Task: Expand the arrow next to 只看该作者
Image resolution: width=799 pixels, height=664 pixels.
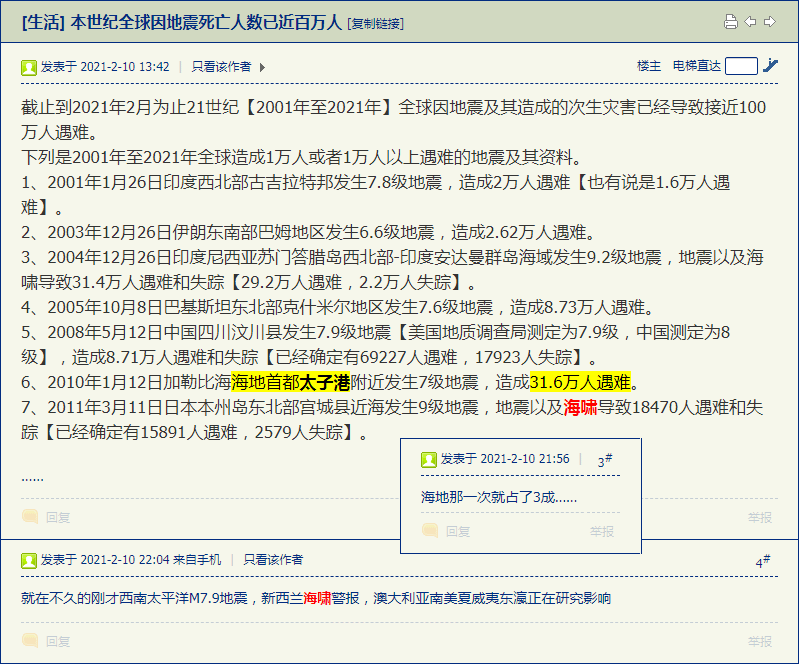Action: (x=262, y=67)
